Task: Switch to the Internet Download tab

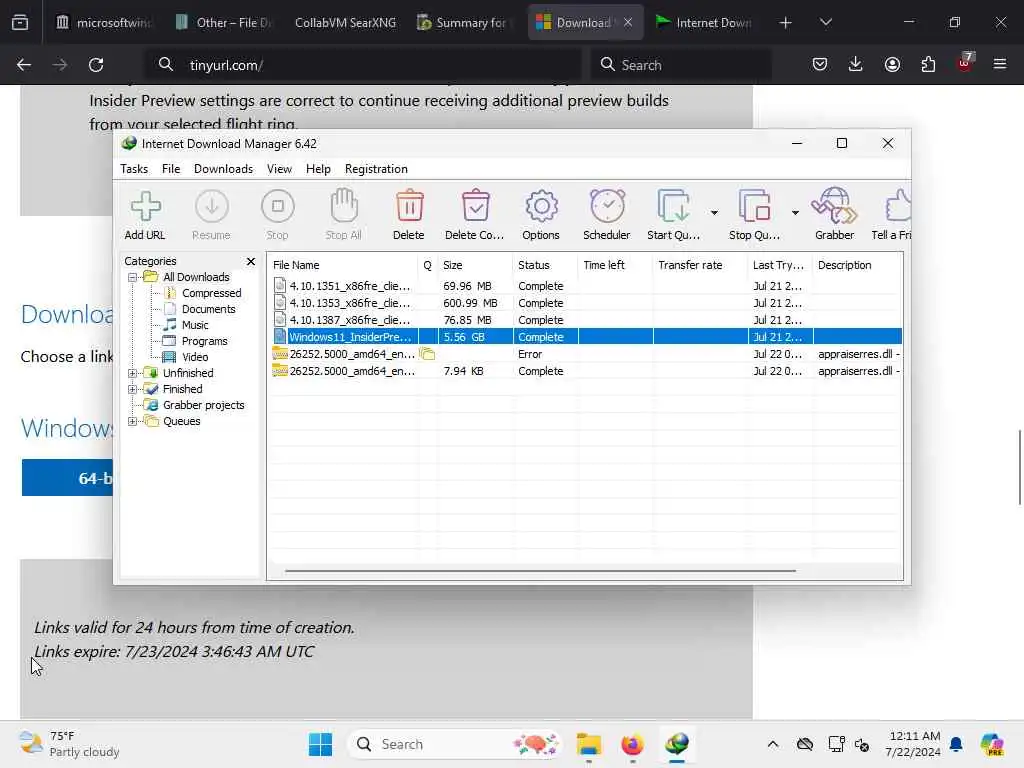Action: click(x=704, y=23)
